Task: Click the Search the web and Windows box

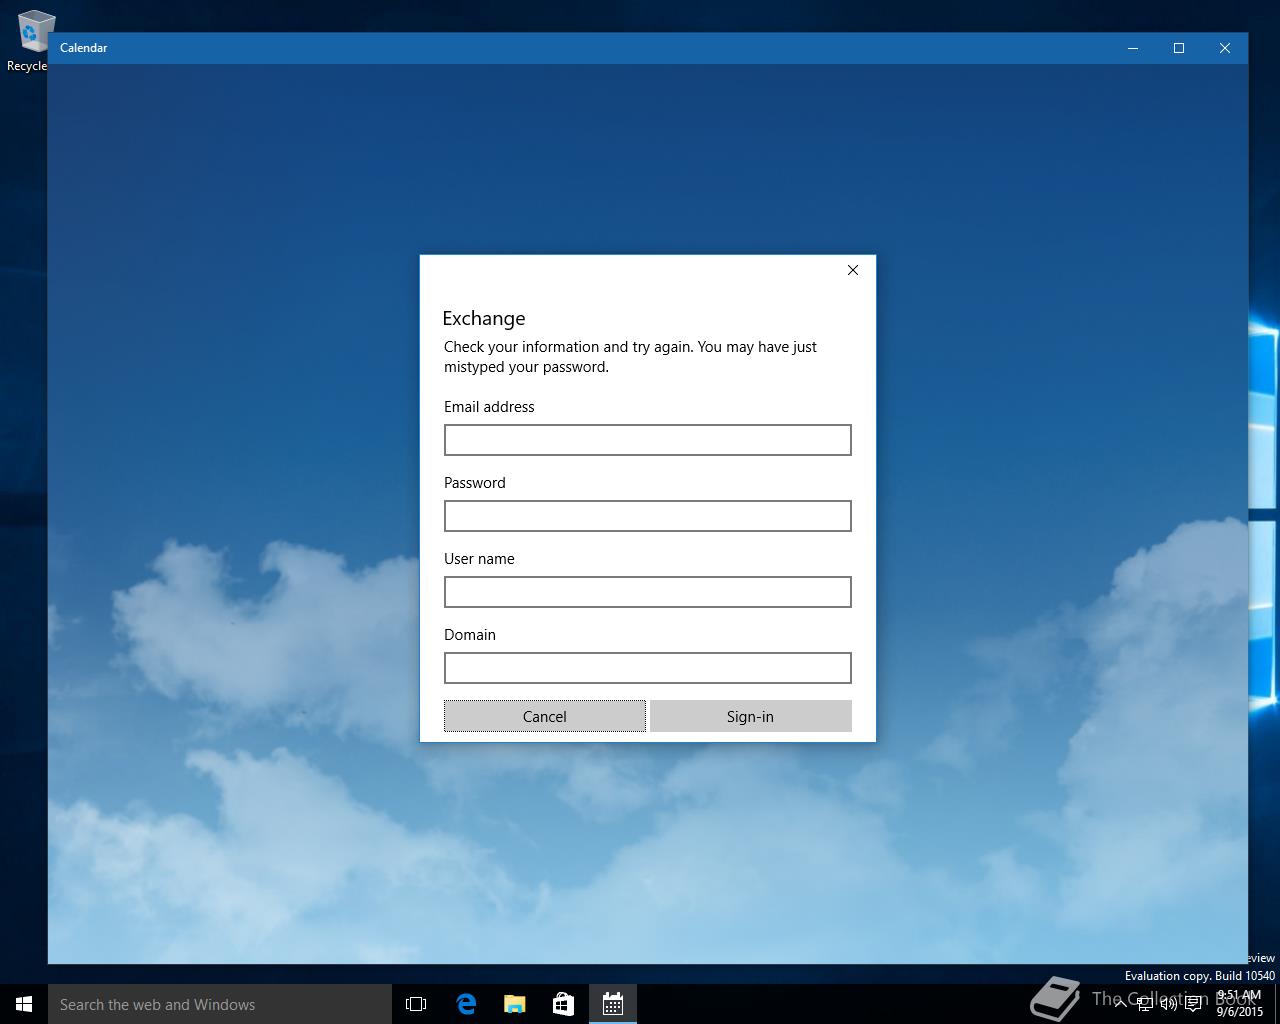Action: (220, 1004)
